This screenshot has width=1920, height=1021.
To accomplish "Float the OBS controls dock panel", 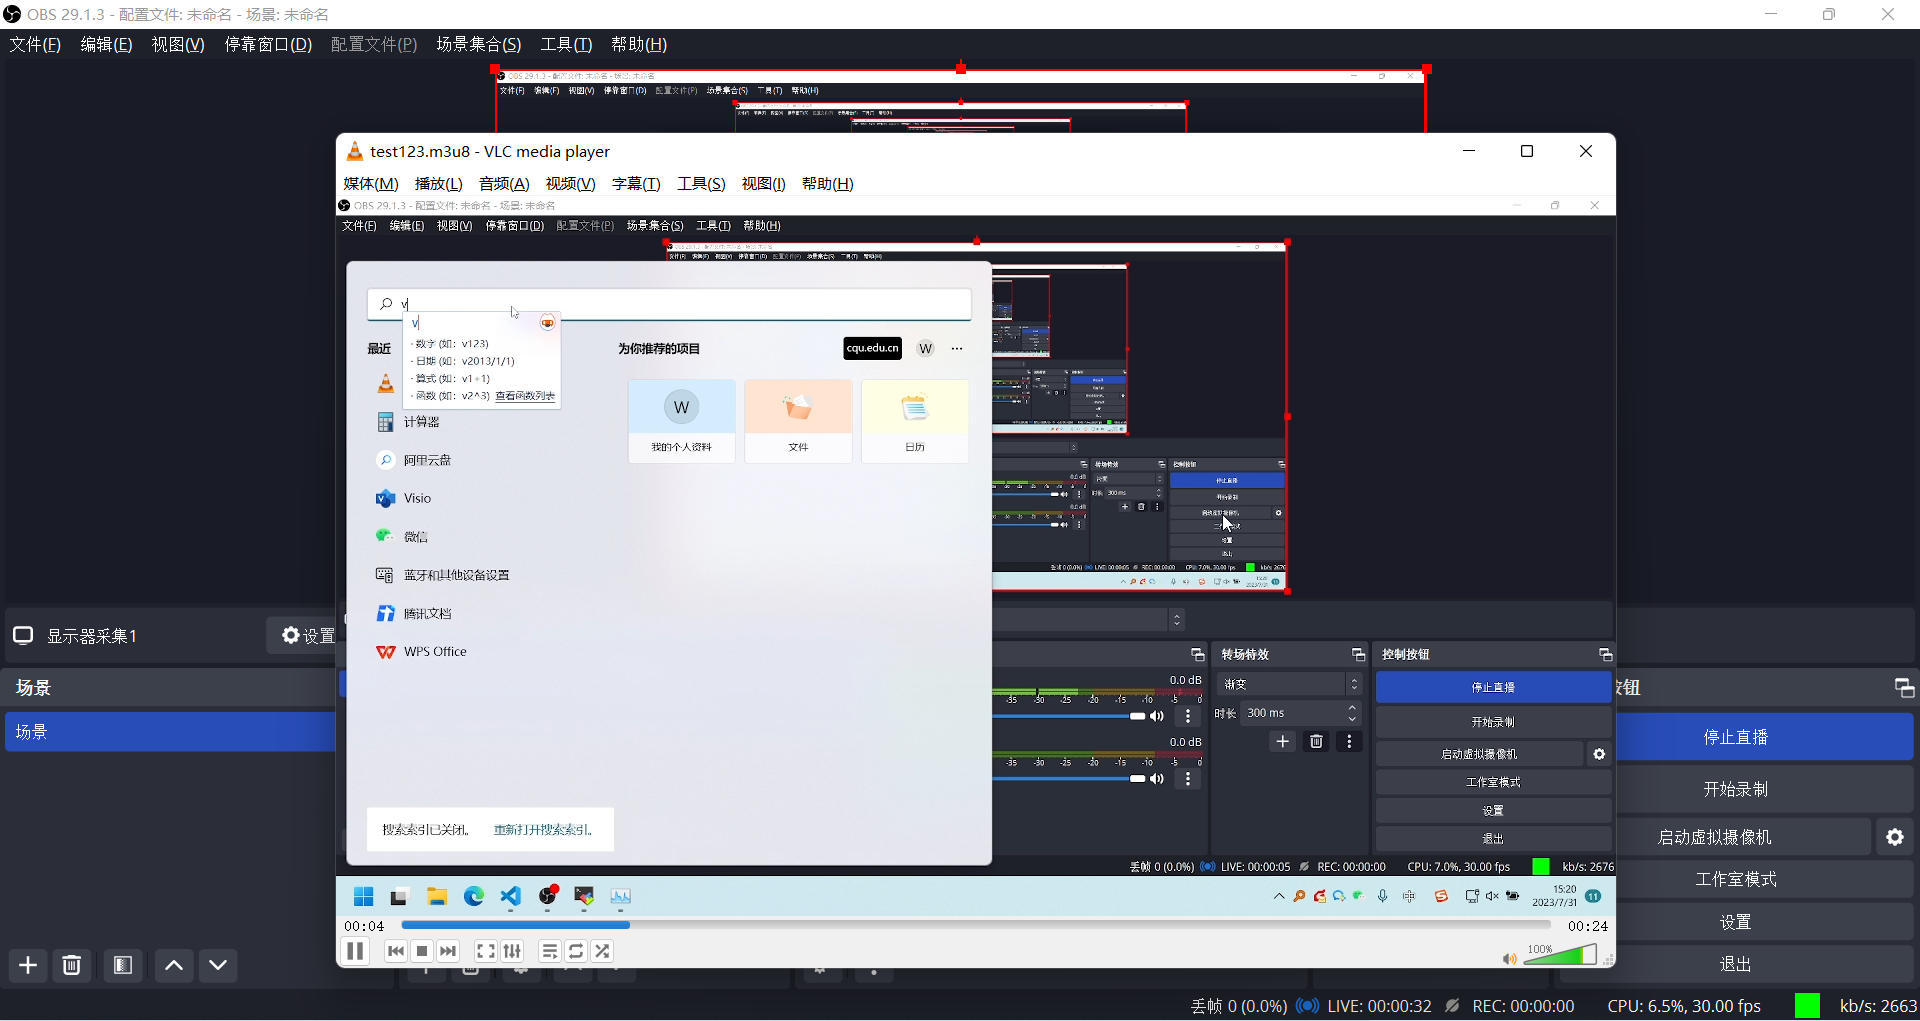I will [1904, 688].
